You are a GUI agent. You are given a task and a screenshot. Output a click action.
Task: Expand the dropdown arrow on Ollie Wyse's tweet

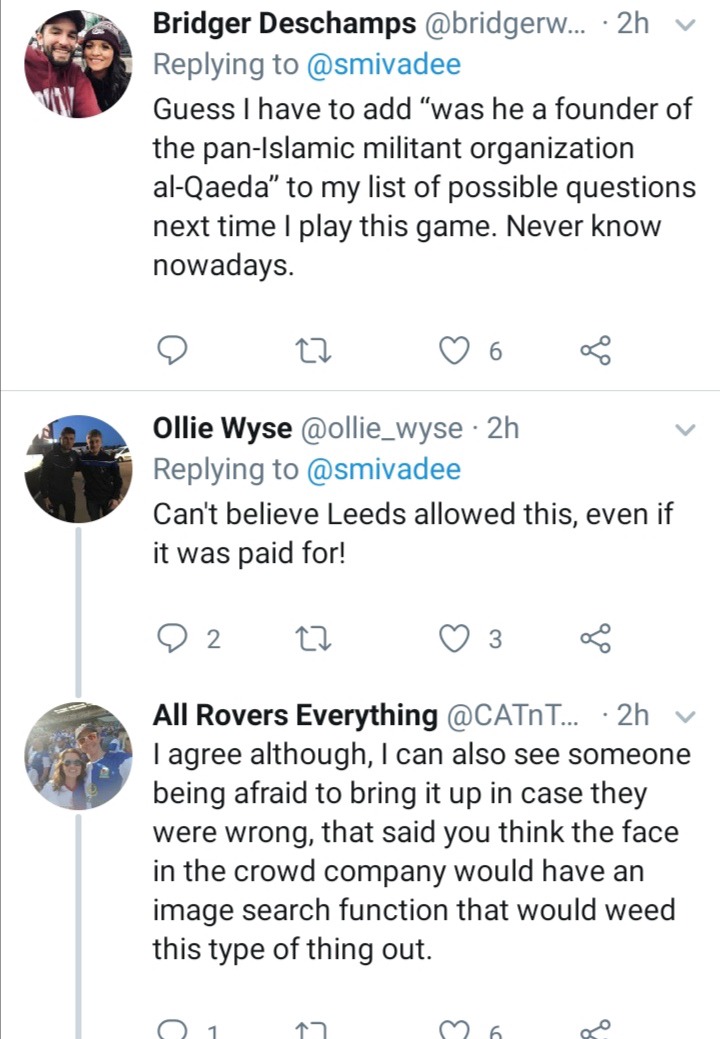pyautogui.click(x=686, y=430)
